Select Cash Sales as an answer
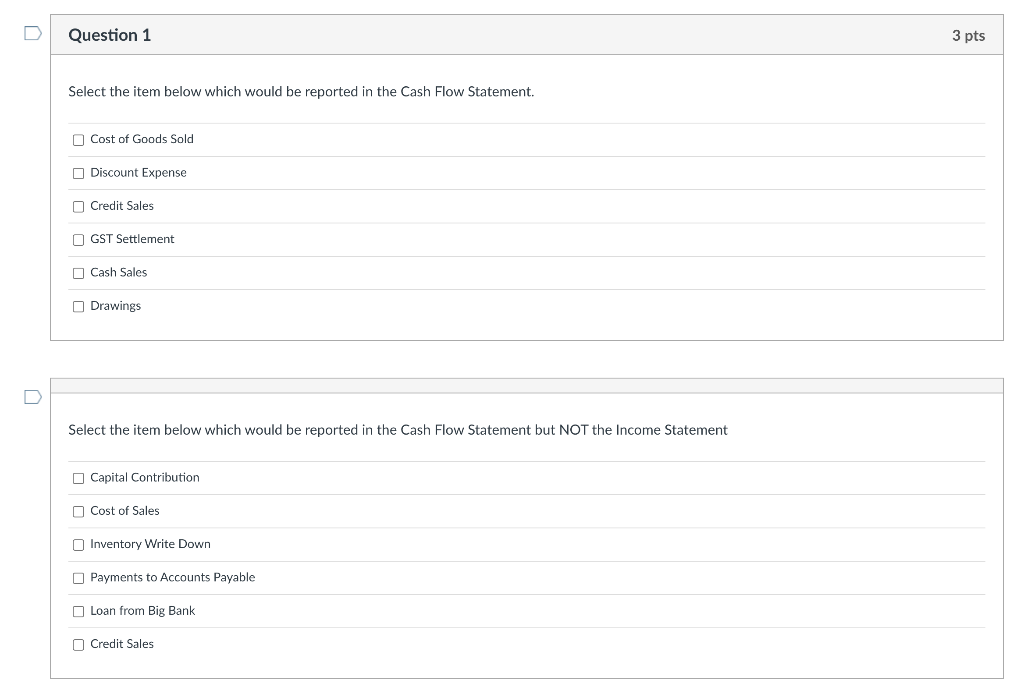Image resolution: width=1024 pixels, height=694 pixels. coord(78,272)
